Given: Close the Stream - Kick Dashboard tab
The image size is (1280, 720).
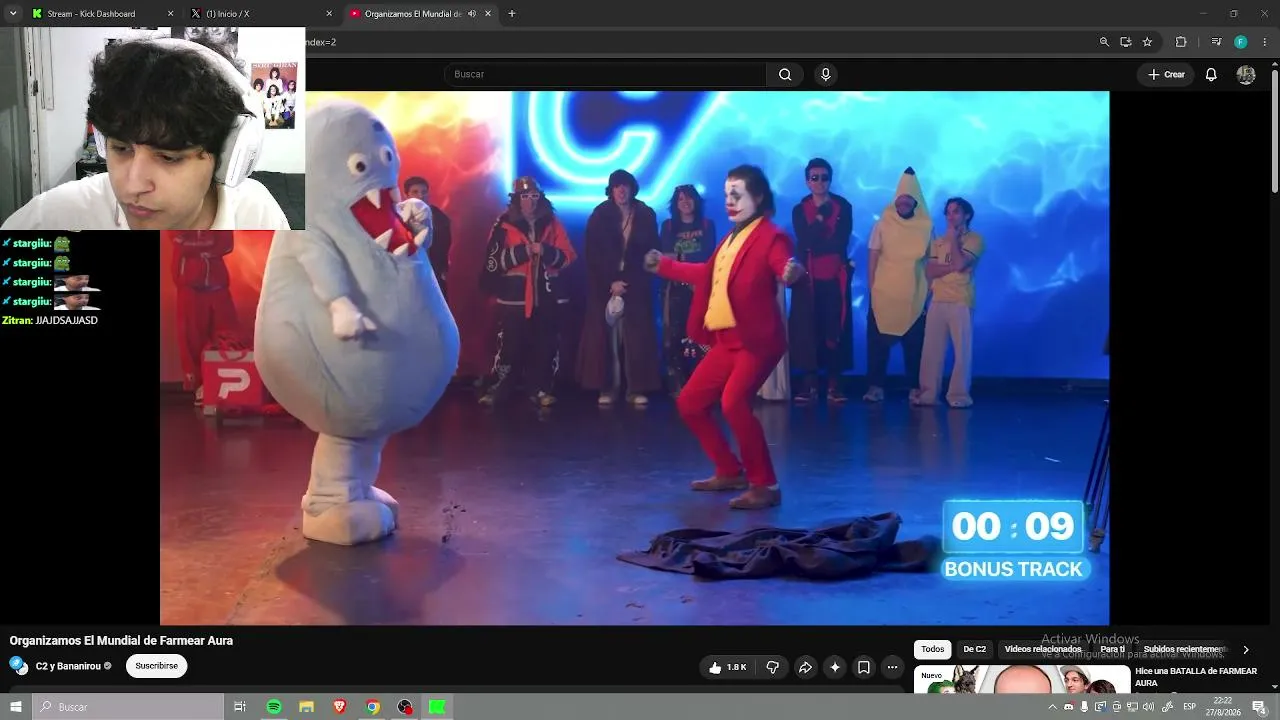Looking at the screenshot, I should [x=170, y=14].
